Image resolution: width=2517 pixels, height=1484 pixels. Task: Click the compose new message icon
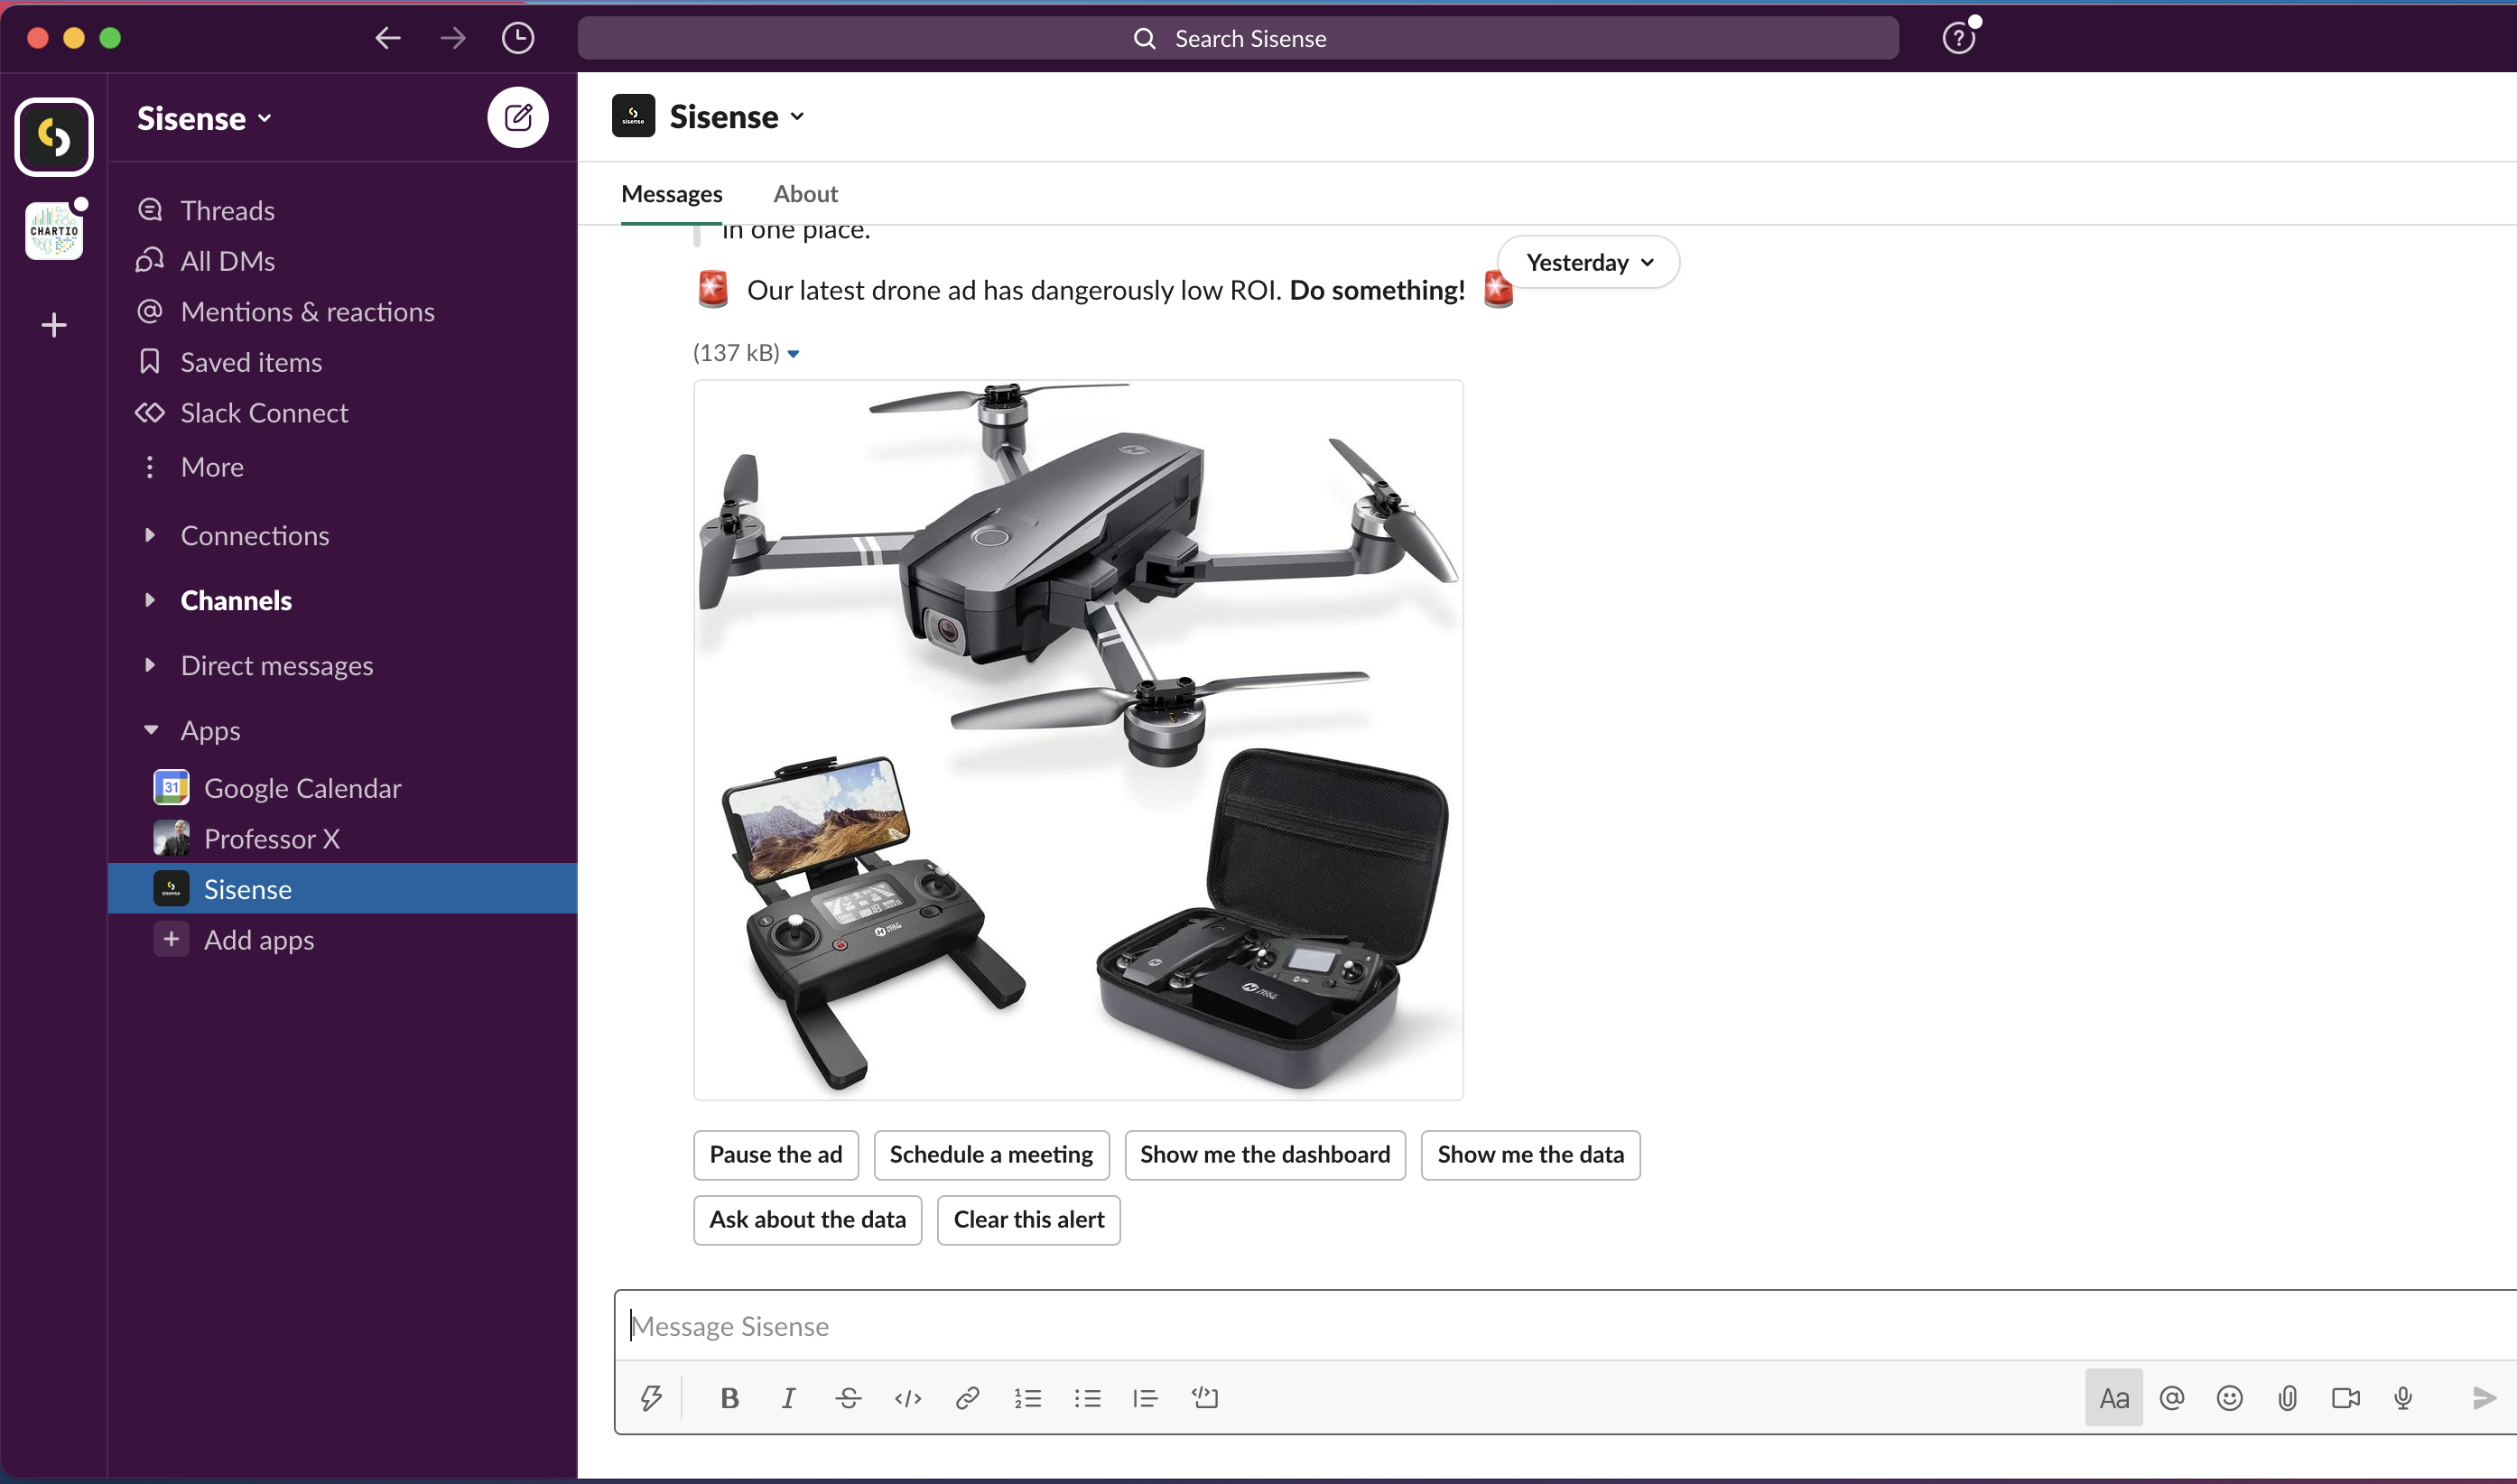(517, 118)
